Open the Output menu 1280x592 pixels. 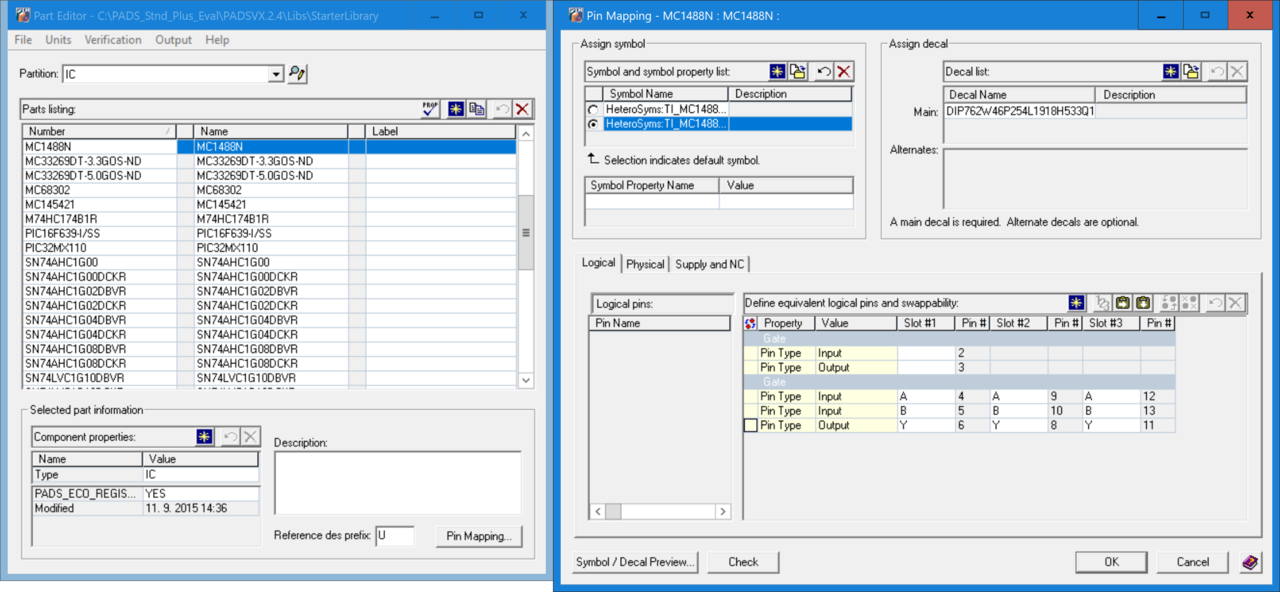coord(173,40)
